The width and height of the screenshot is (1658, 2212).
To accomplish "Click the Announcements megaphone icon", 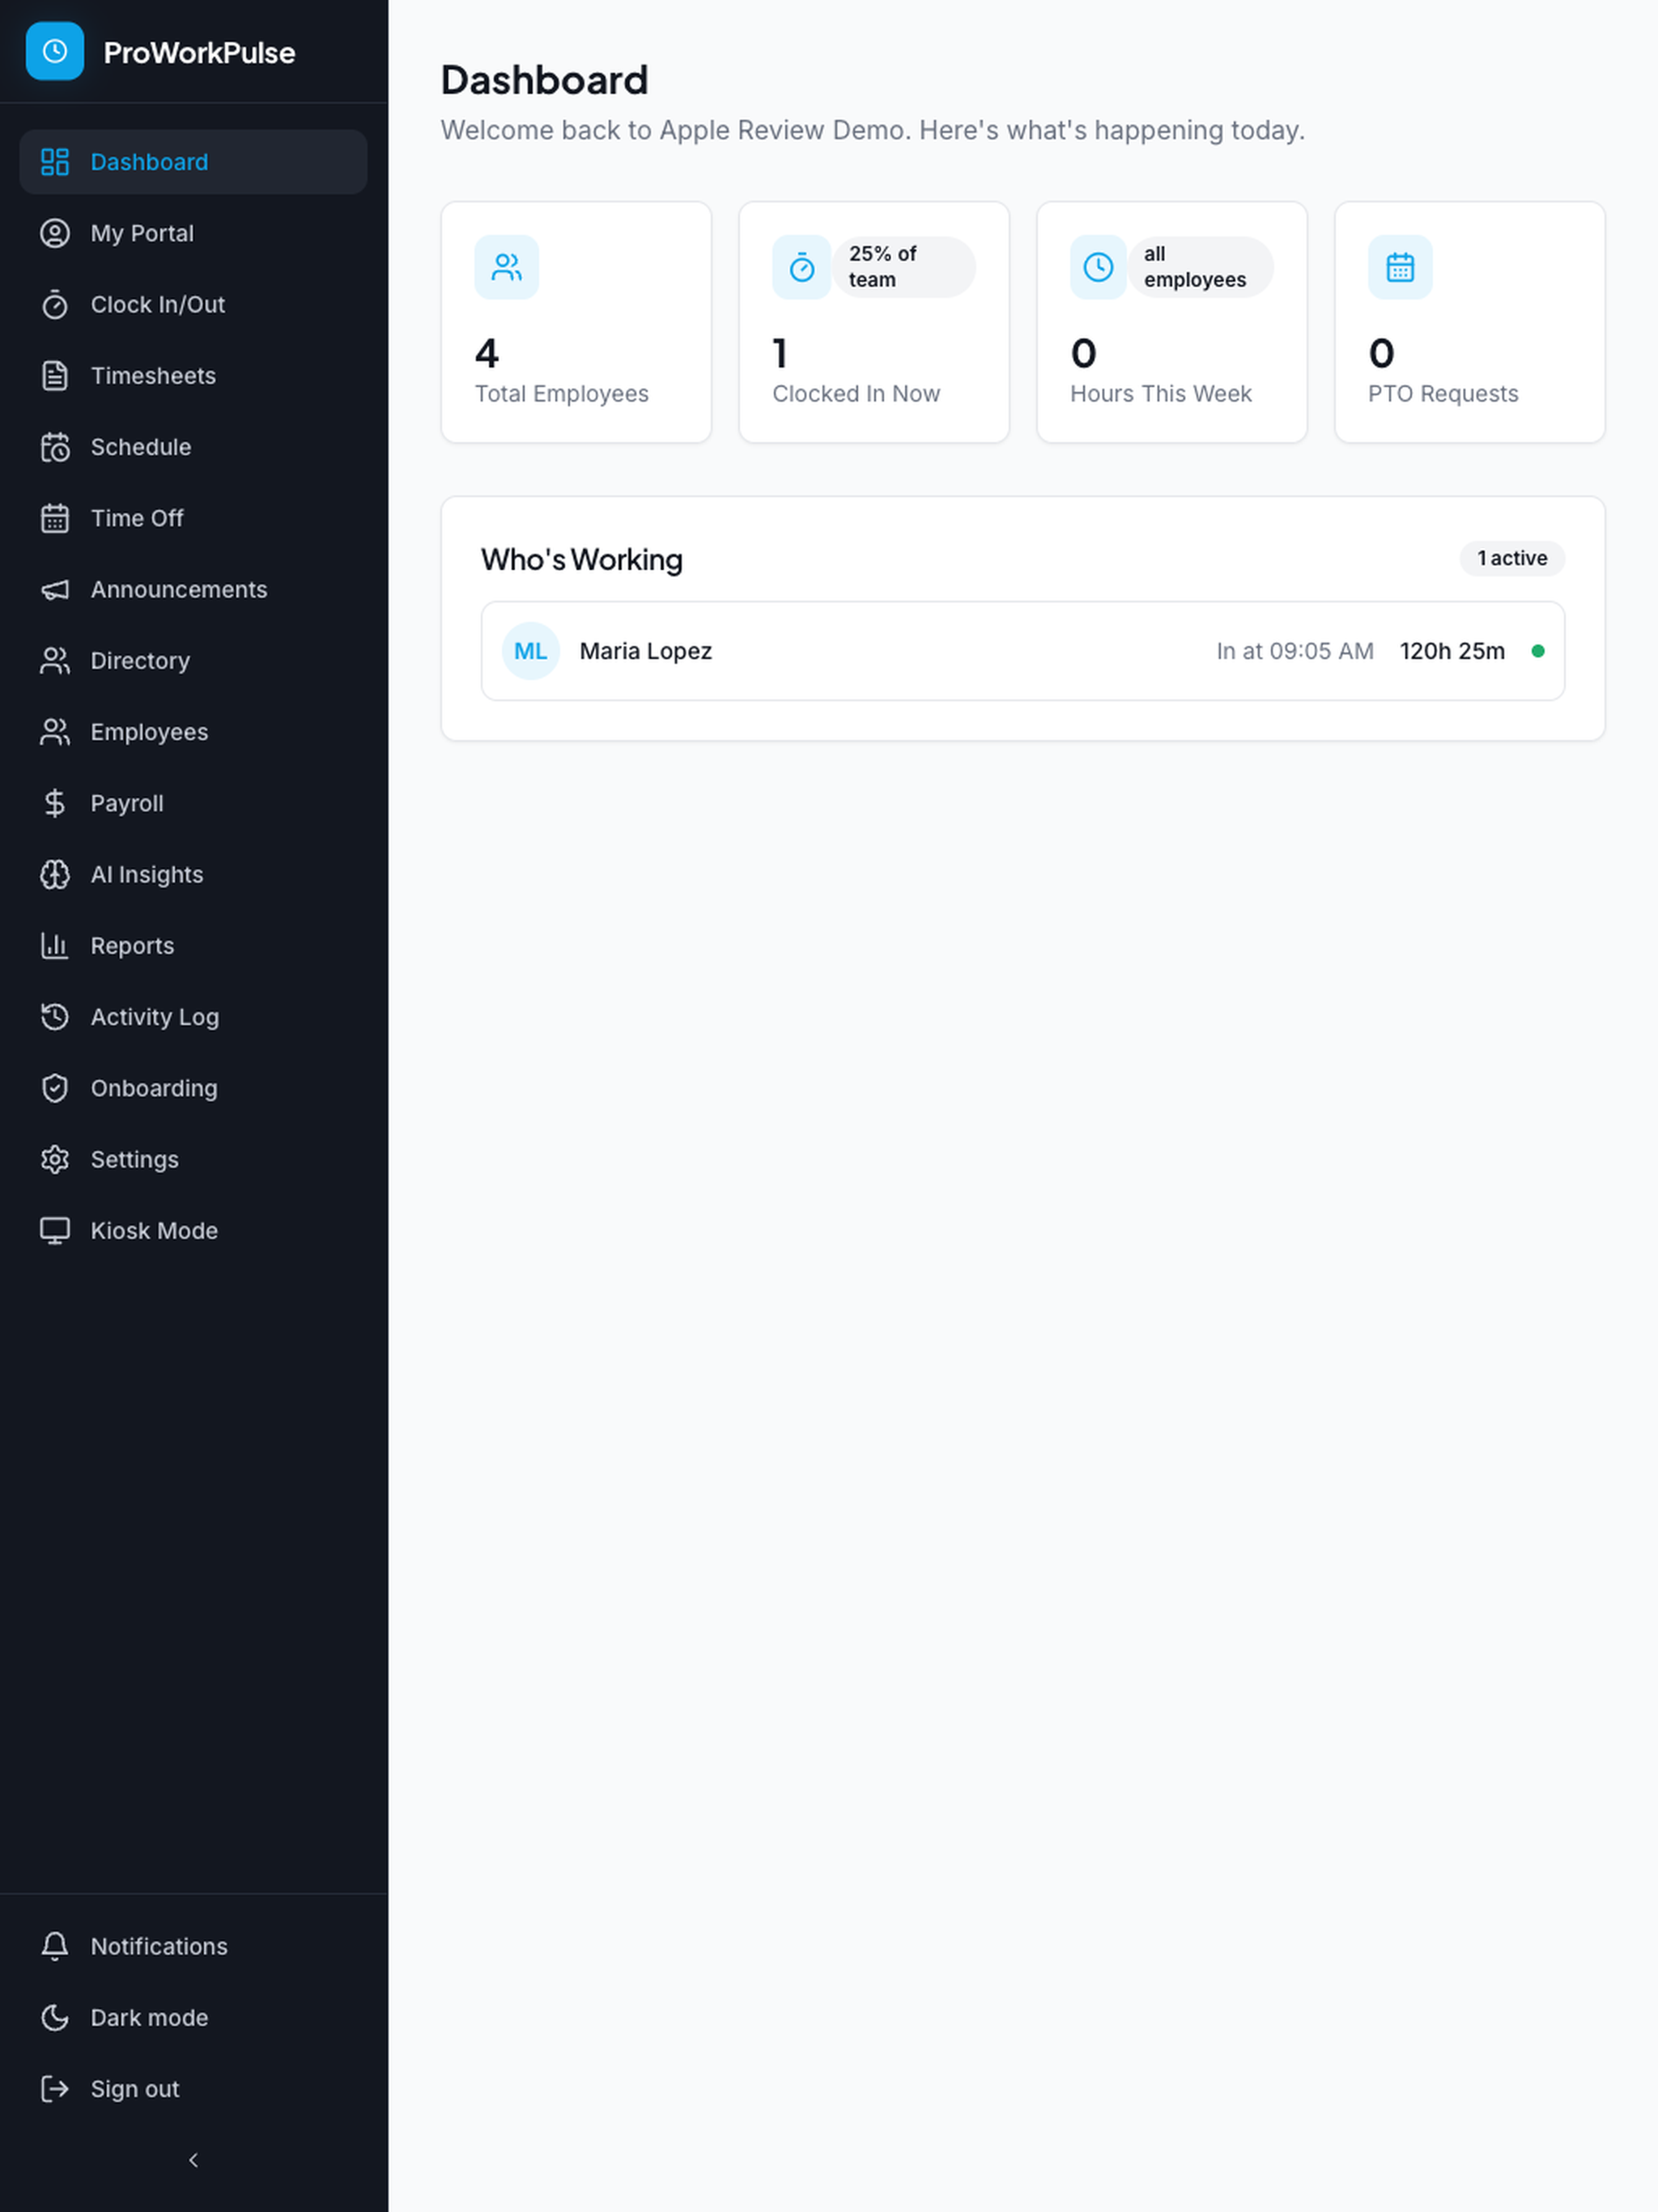I will click(x=55, y=589).
